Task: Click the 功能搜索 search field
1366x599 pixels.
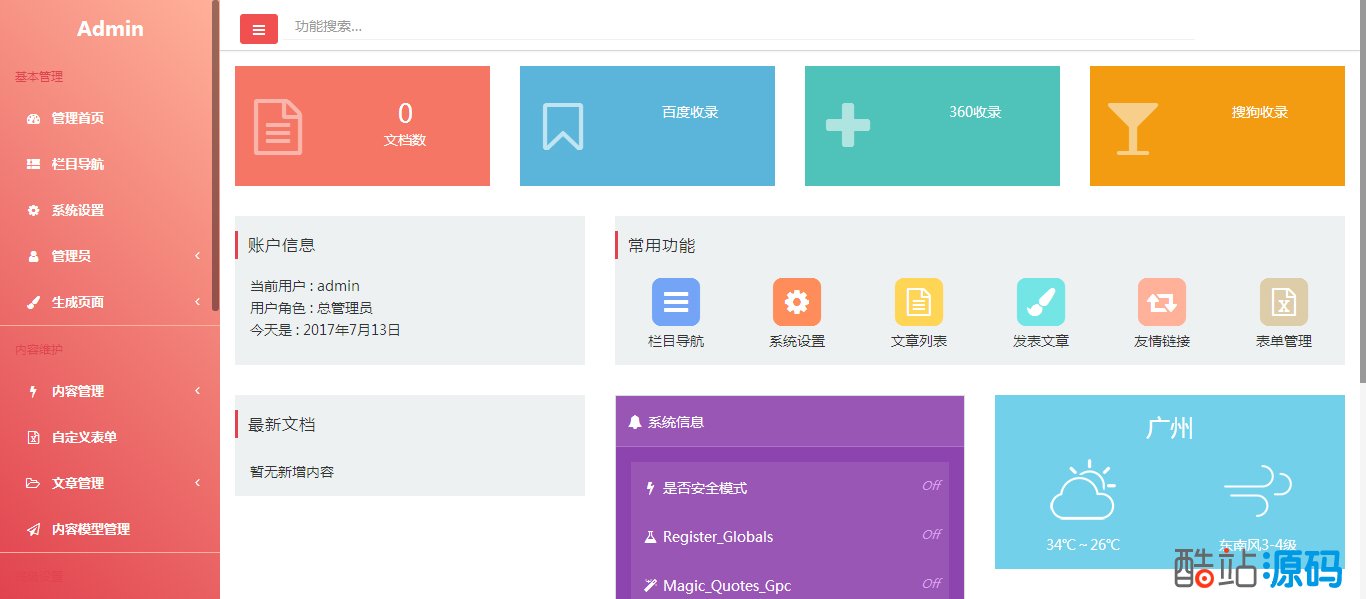Action: pos(740,27)
